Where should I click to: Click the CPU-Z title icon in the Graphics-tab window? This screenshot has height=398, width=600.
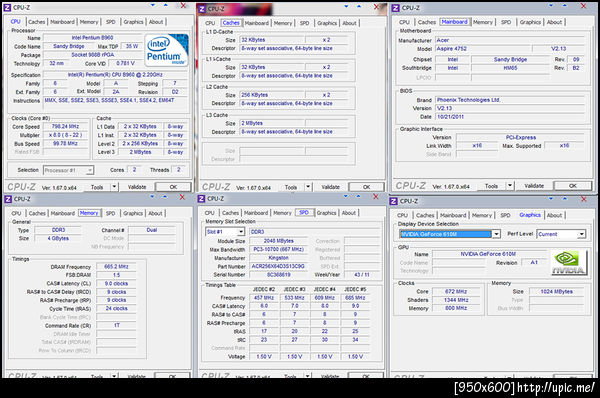pos(394,201)
